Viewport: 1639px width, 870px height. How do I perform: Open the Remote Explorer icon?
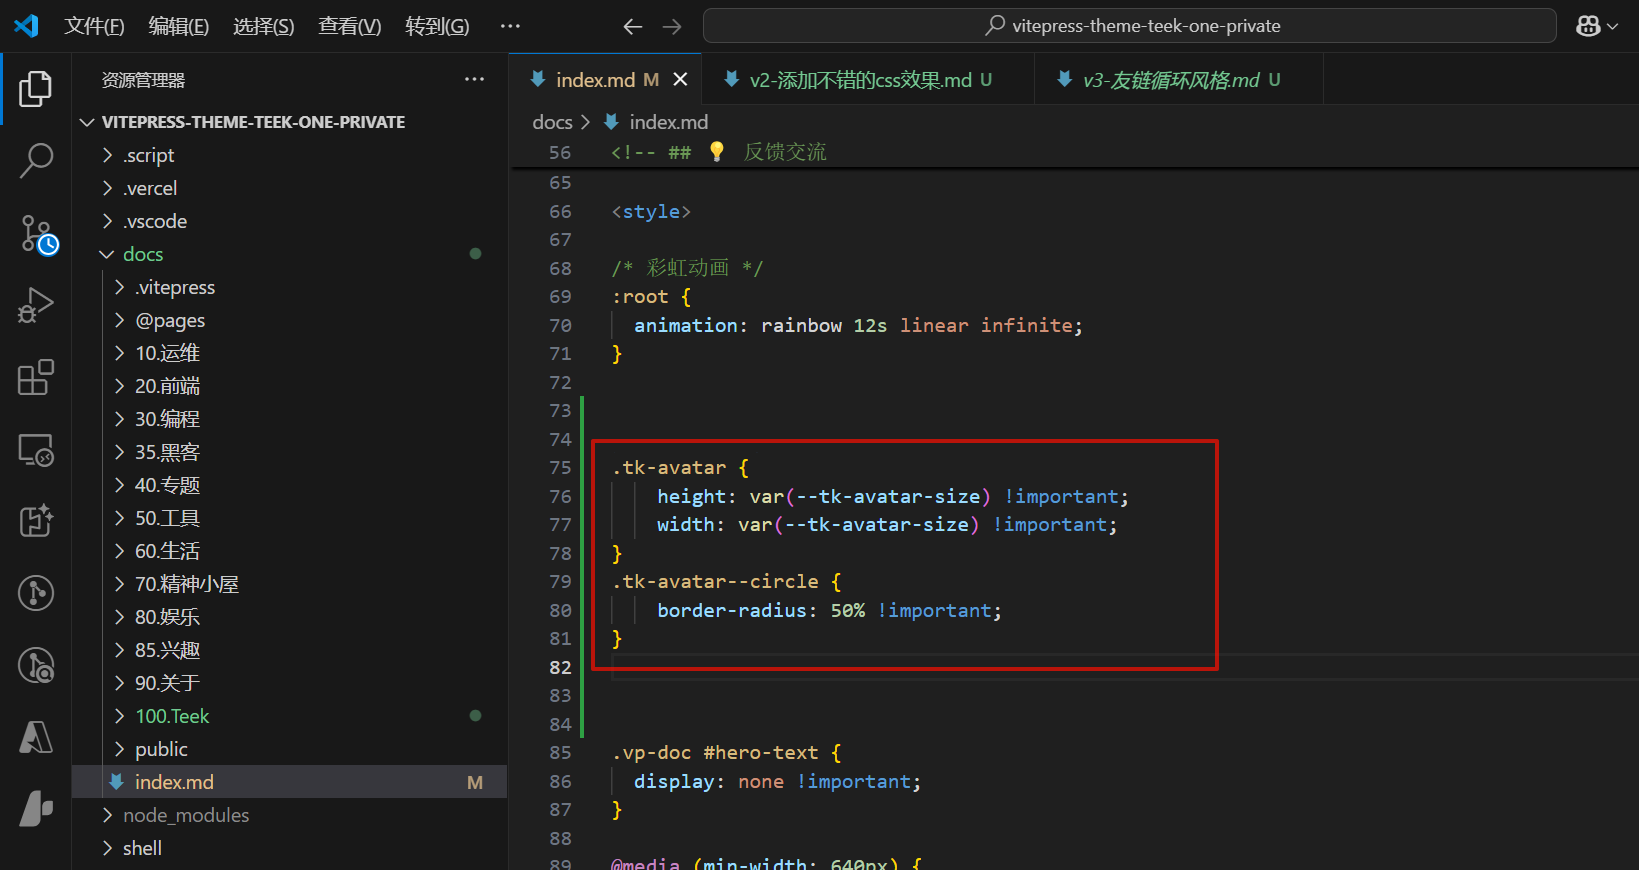(36, 450)
